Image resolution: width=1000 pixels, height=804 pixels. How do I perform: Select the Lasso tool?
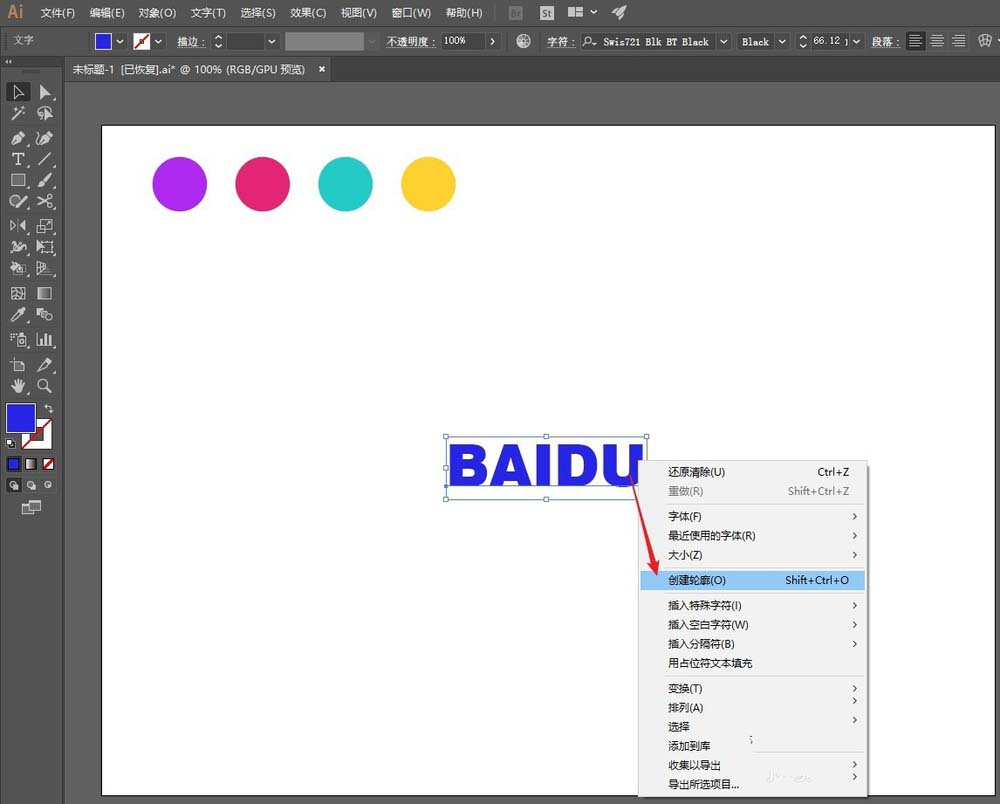45,113
